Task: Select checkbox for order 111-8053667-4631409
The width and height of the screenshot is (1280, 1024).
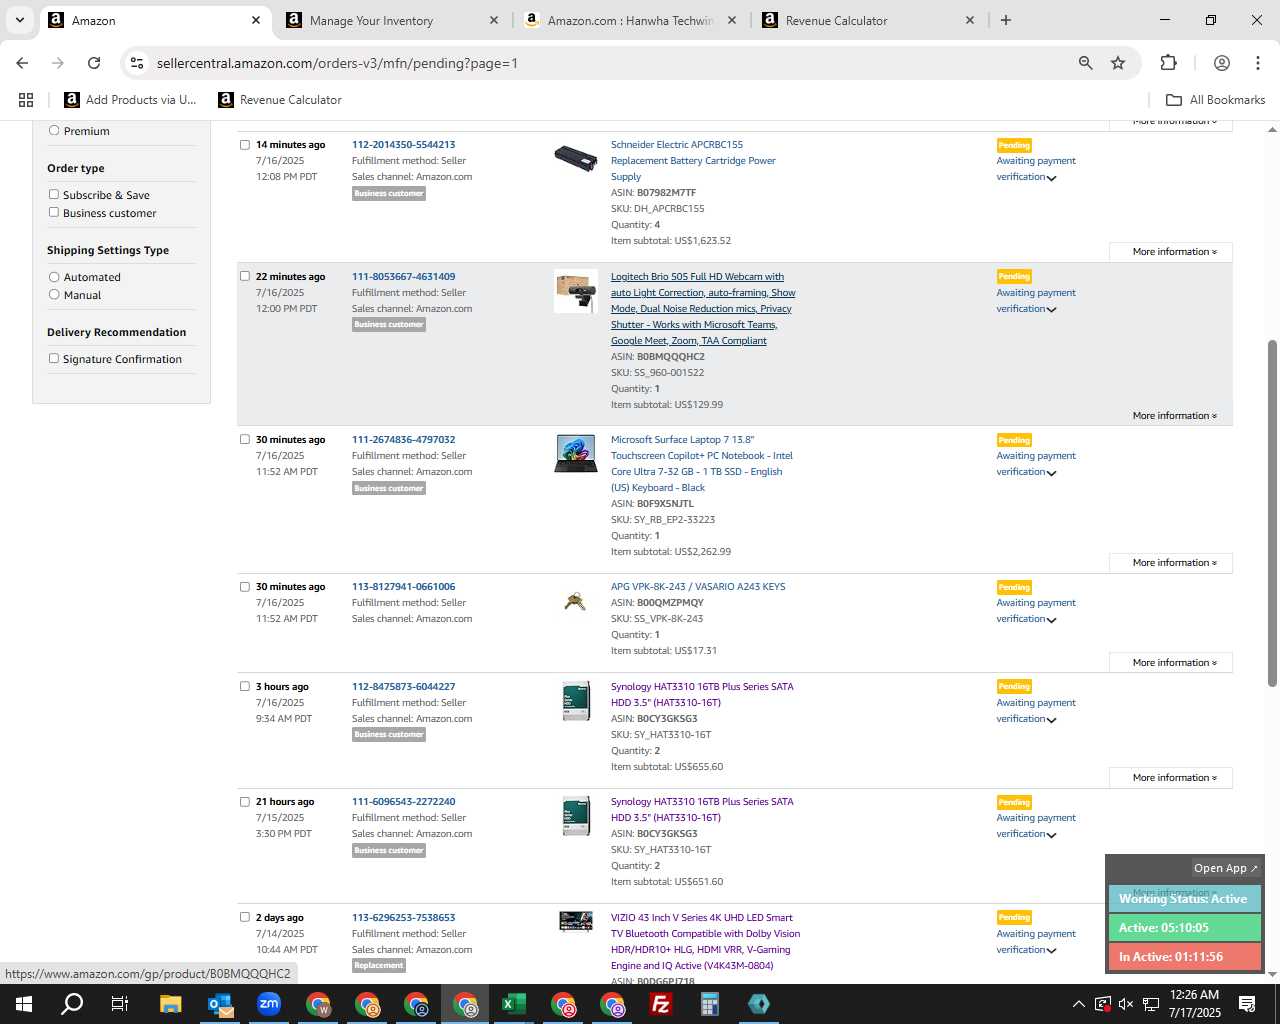Action: pos(245,276)
